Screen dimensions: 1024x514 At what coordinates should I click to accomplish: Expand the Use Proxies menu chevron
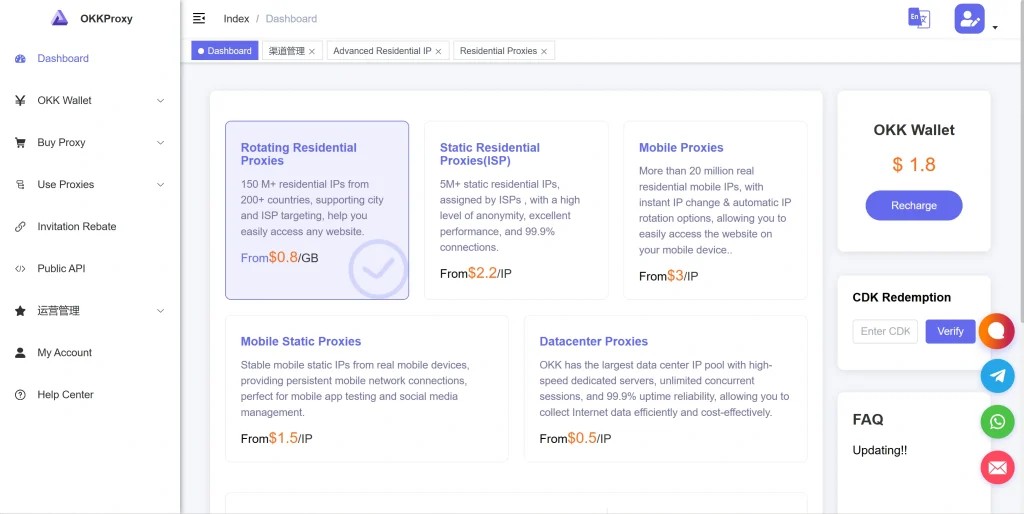161,185
